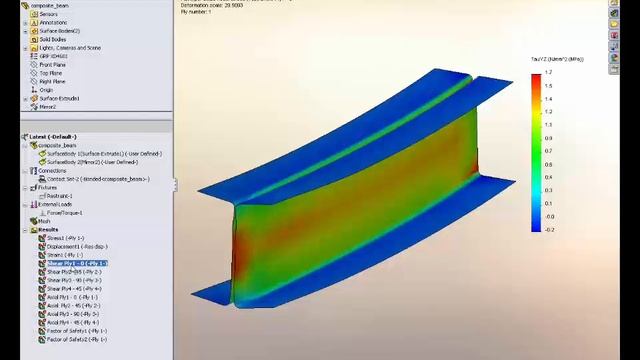Image resolution: width=640 pixels, height=360 pixels.
Task: Click the Factor of Safety2 plot icon
Action: [42, 339]
